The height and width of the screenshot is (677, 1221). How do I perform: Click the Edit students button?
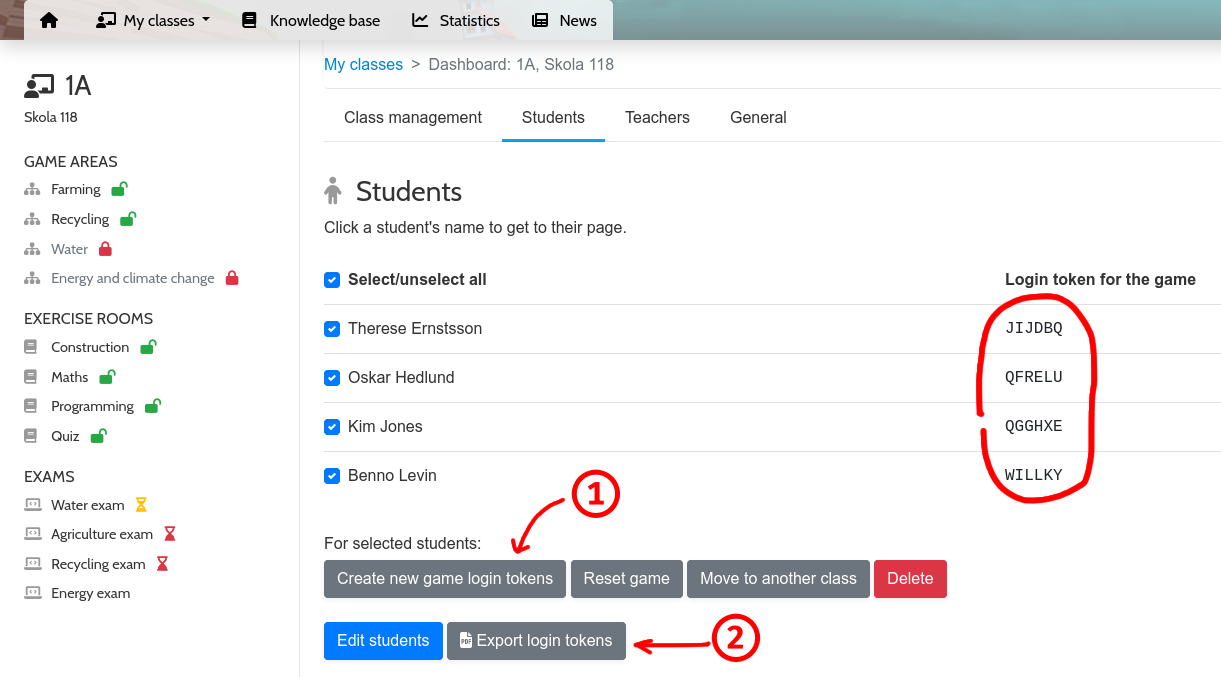383,641
